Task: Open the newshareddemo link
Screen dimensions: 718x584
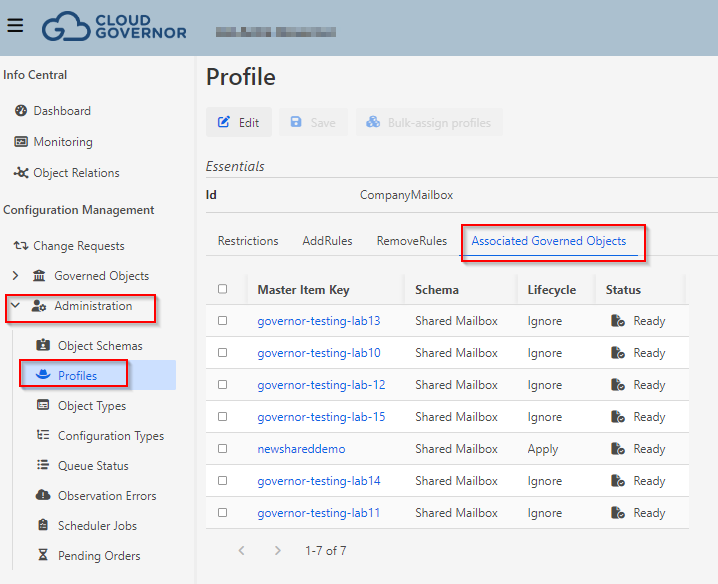Action: (x=301, y=449)
